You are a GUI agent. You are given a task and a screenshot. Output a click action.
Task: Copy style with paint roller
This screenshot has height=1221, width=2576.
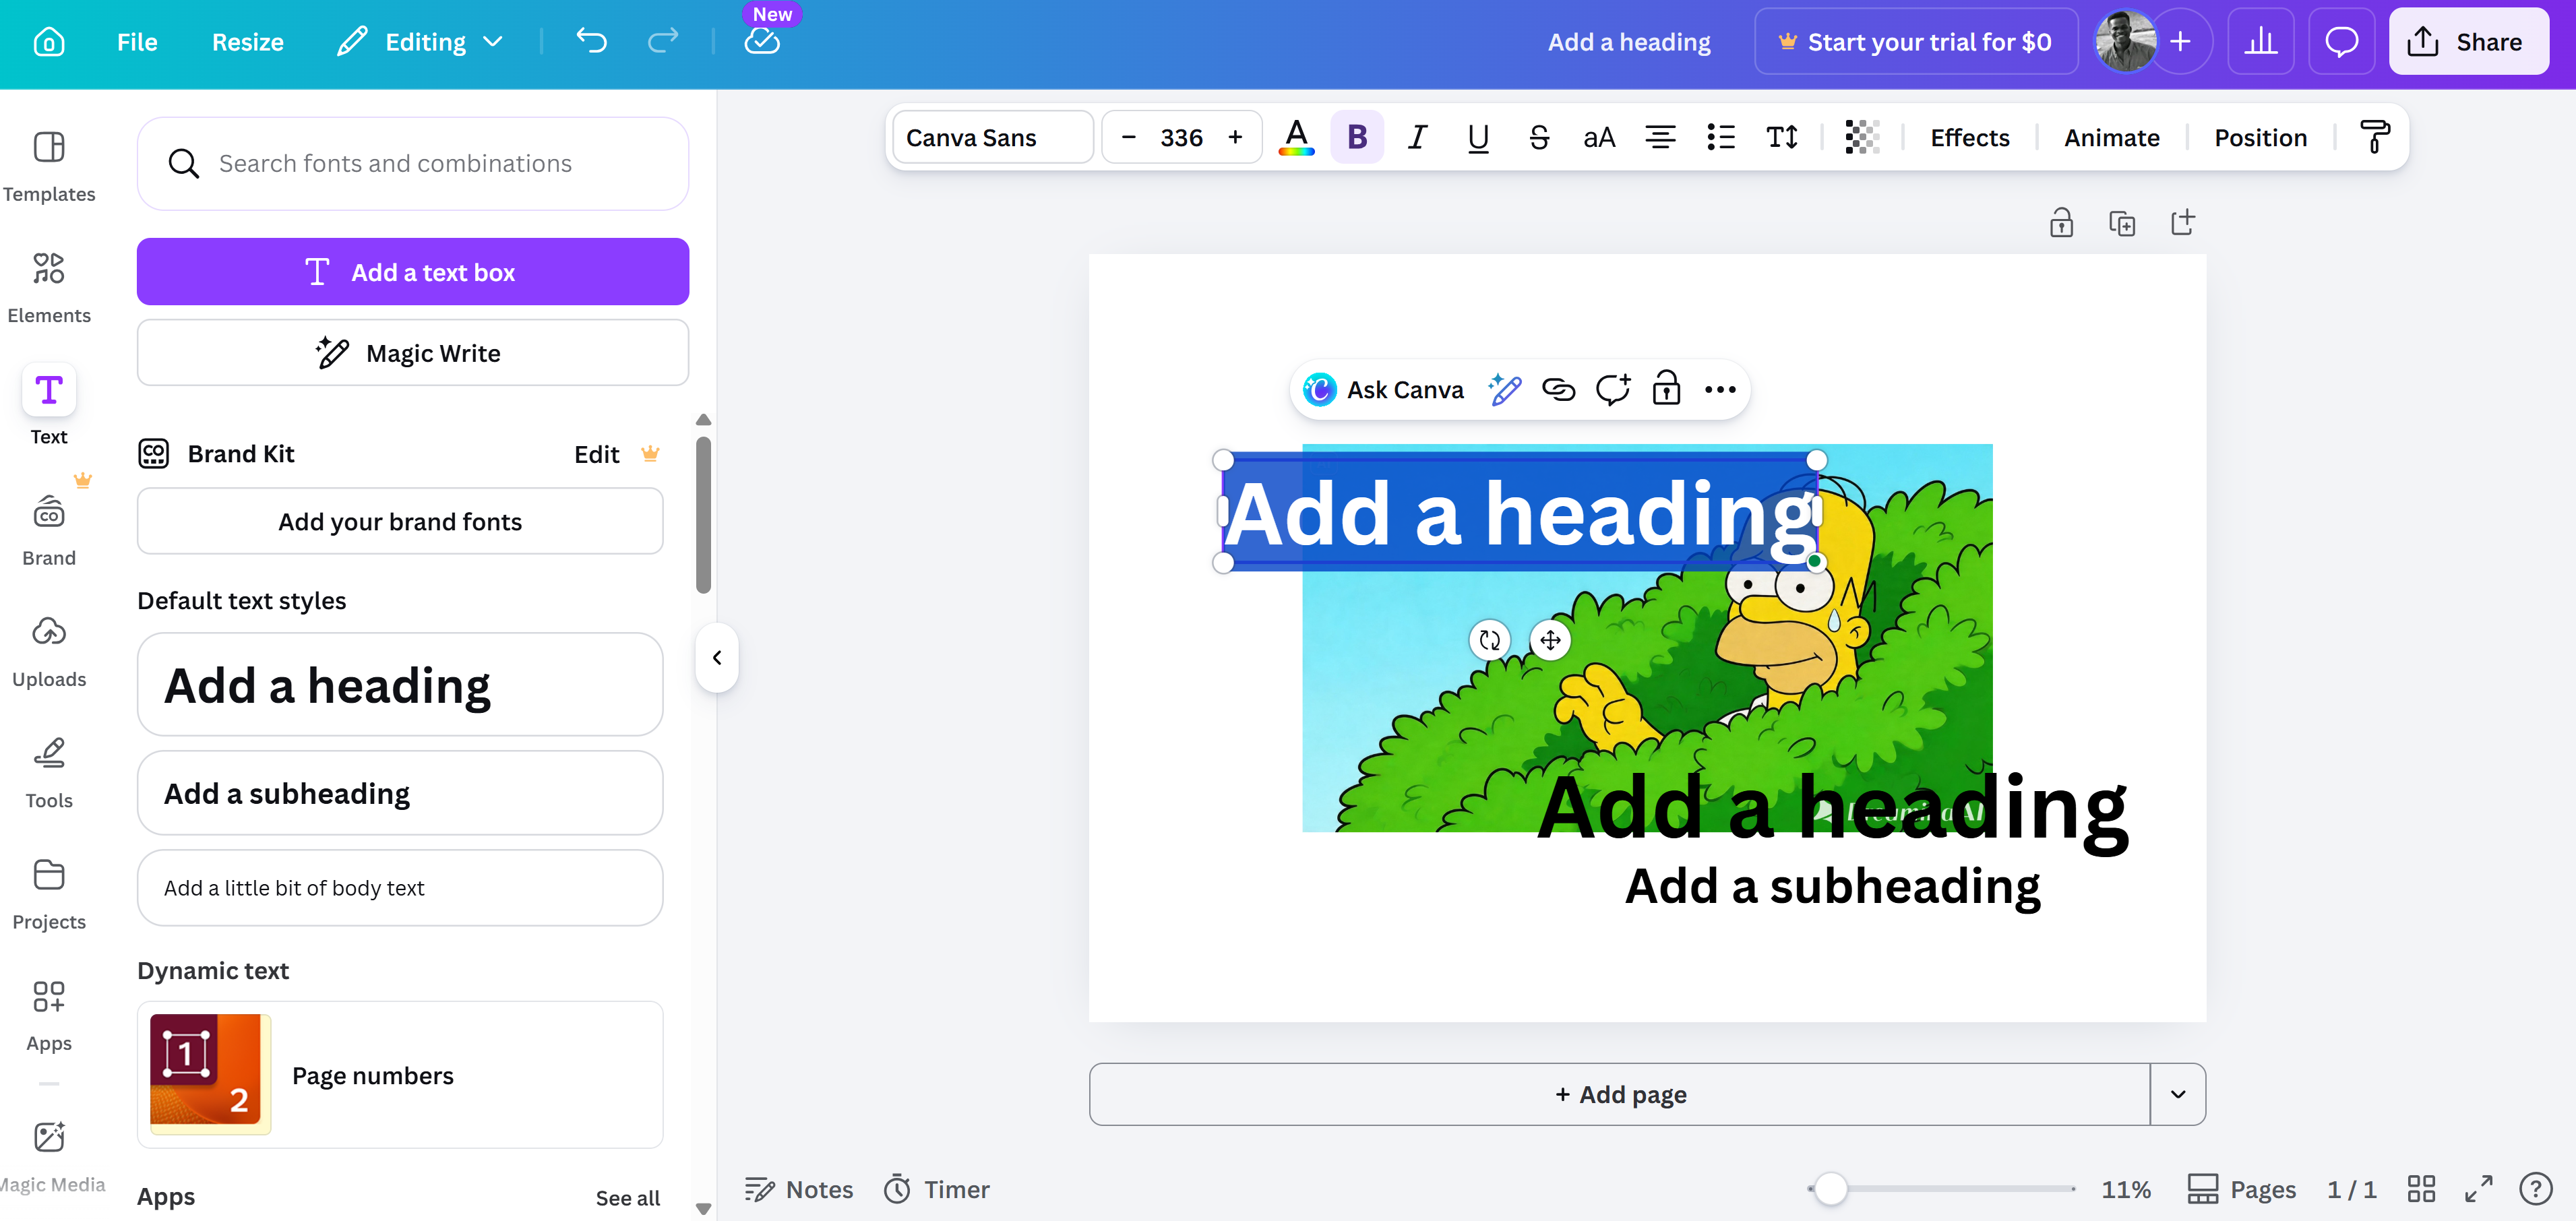tap(2375, 137)
